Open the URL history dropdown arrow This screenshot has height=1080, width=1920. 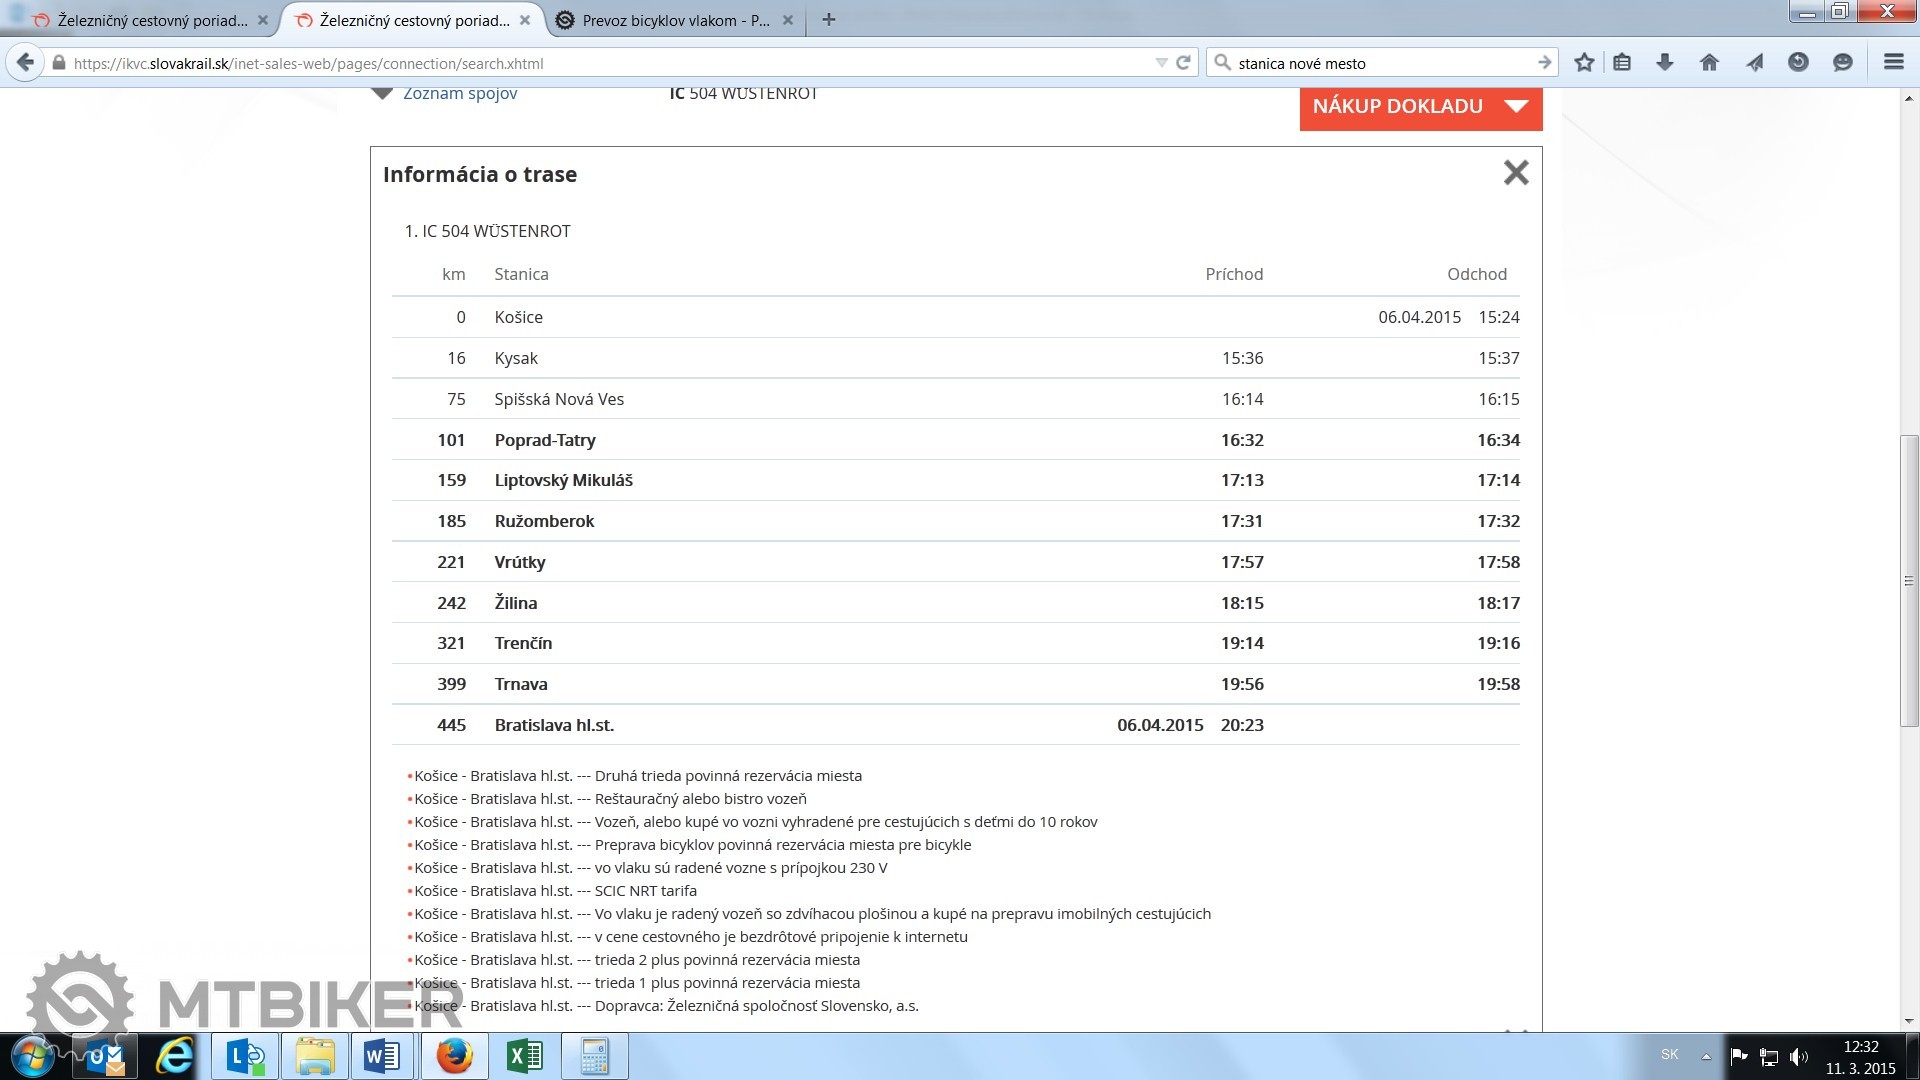(x=1161, y=63)
